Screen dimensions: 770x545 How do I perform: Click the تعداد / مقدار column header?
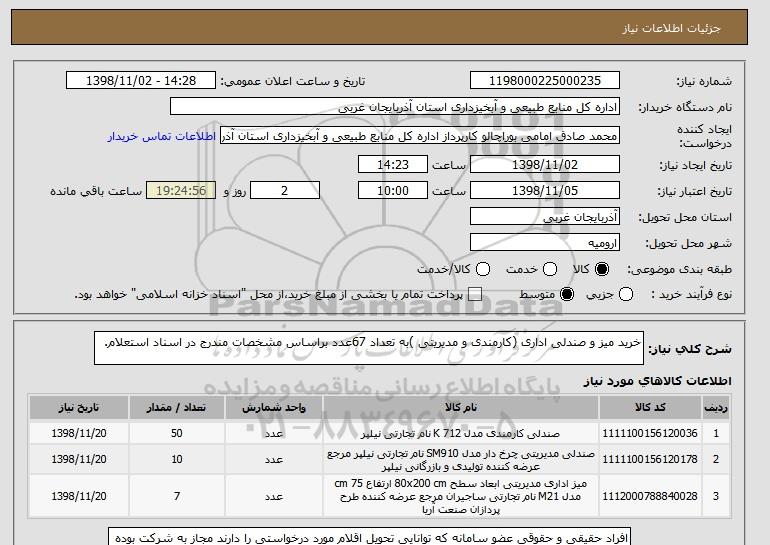point(177,408)
